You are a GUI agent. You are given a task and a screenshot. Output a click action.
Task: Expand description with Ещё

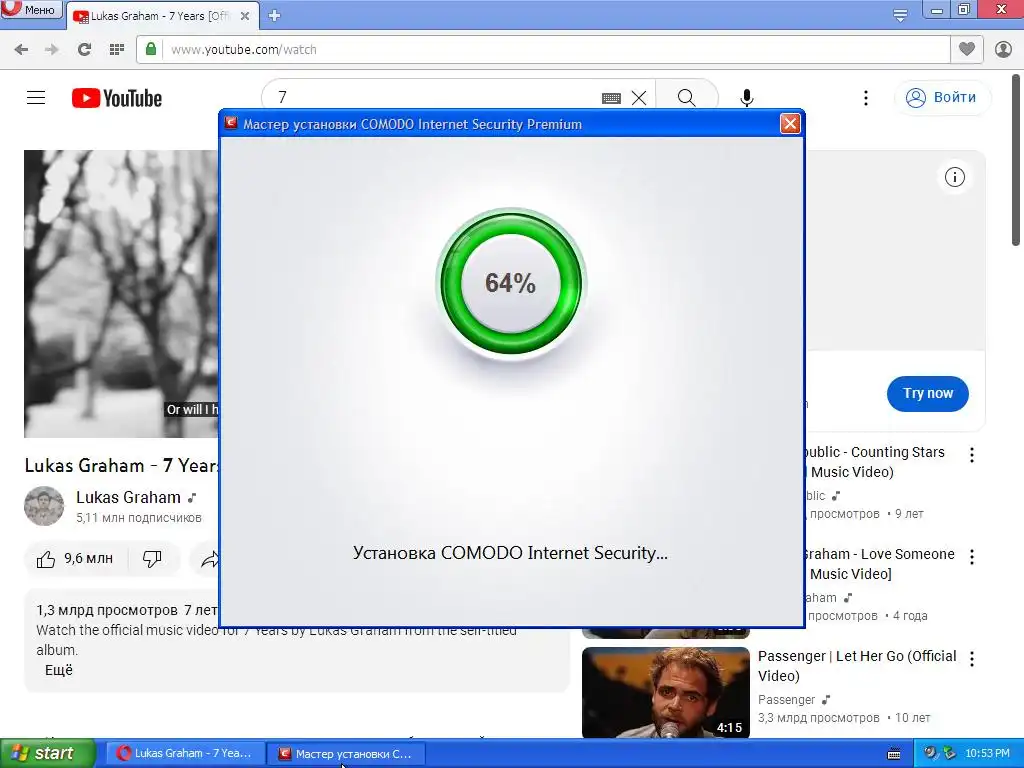pos(59,670)
